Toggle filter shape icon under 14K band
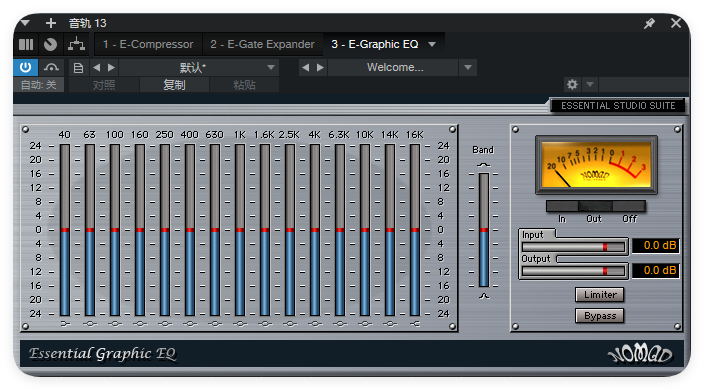 coord(390,324)
